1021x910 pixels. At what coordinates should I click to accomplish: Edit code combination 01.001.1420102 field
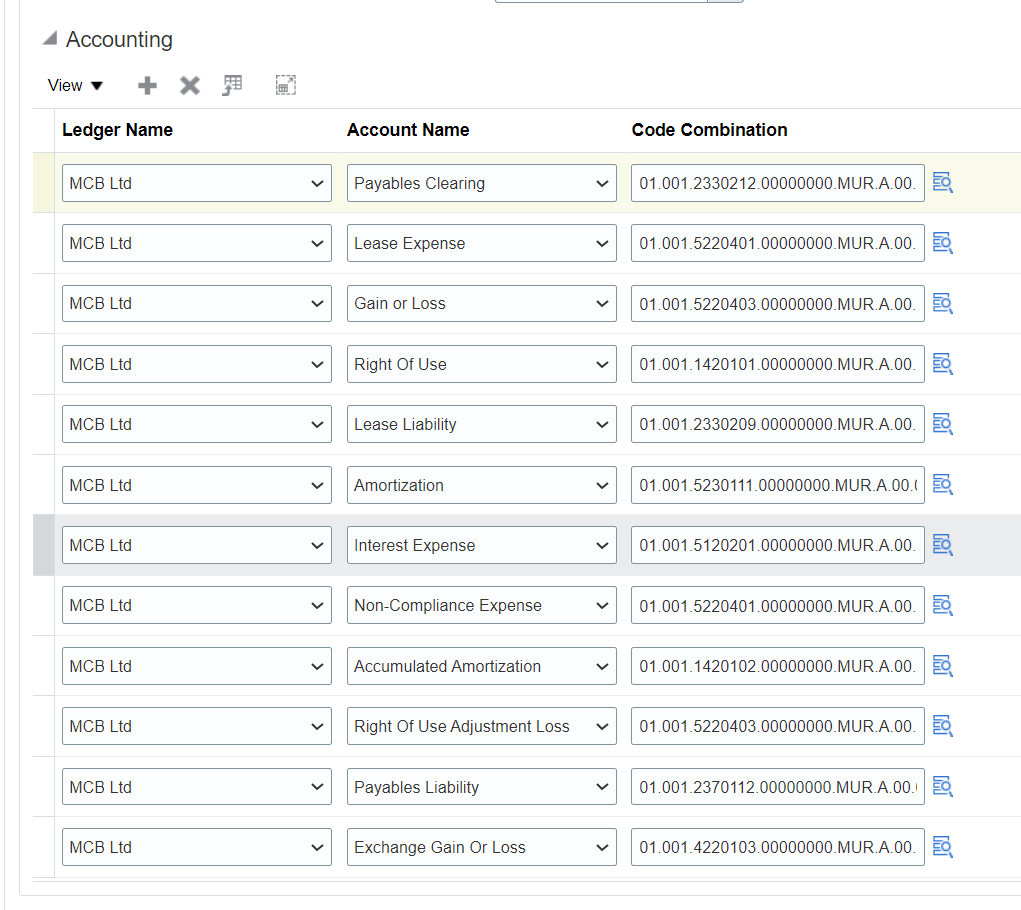[777, 666]
